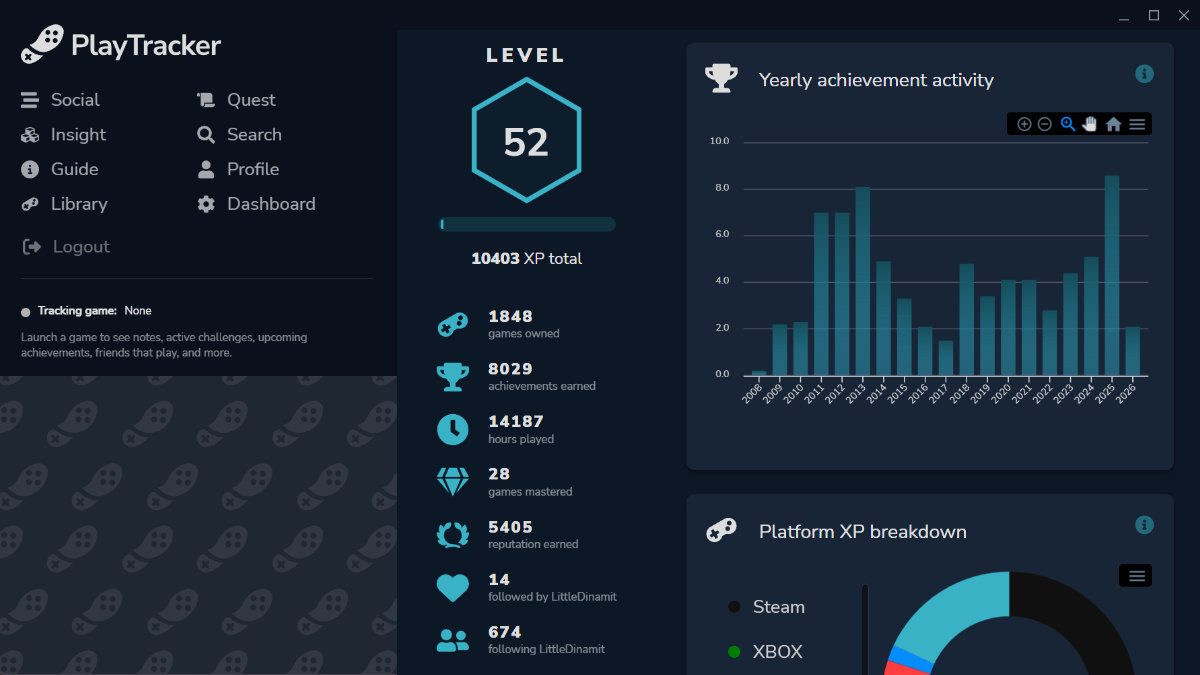The image size is (1200, 675).
Task: Click the 'Tracking game: None' status text
Action: [x=95, y=311]
